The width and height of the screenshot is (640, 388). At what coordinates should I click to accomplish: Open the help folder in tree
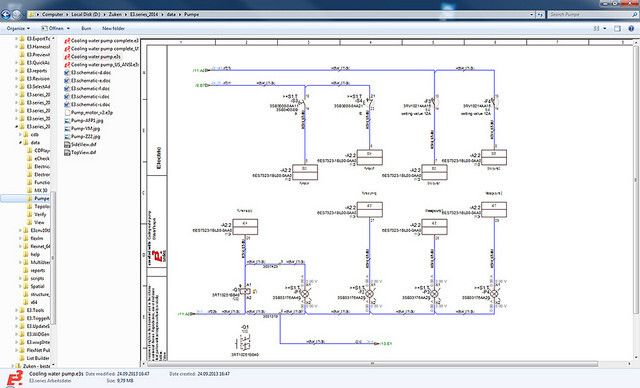(31, 254)
